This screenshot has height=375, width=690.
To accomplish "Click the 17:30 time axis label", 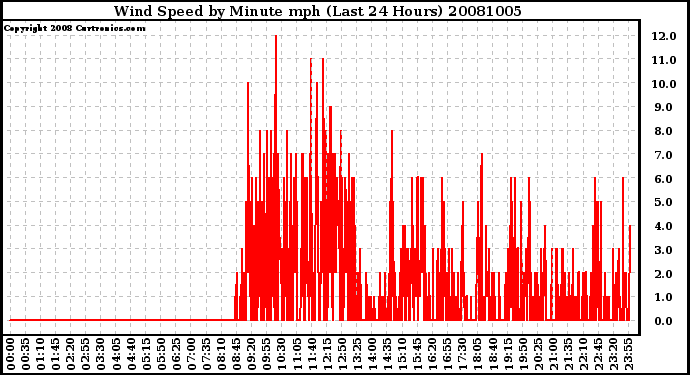I will click(x=462, y=354).
